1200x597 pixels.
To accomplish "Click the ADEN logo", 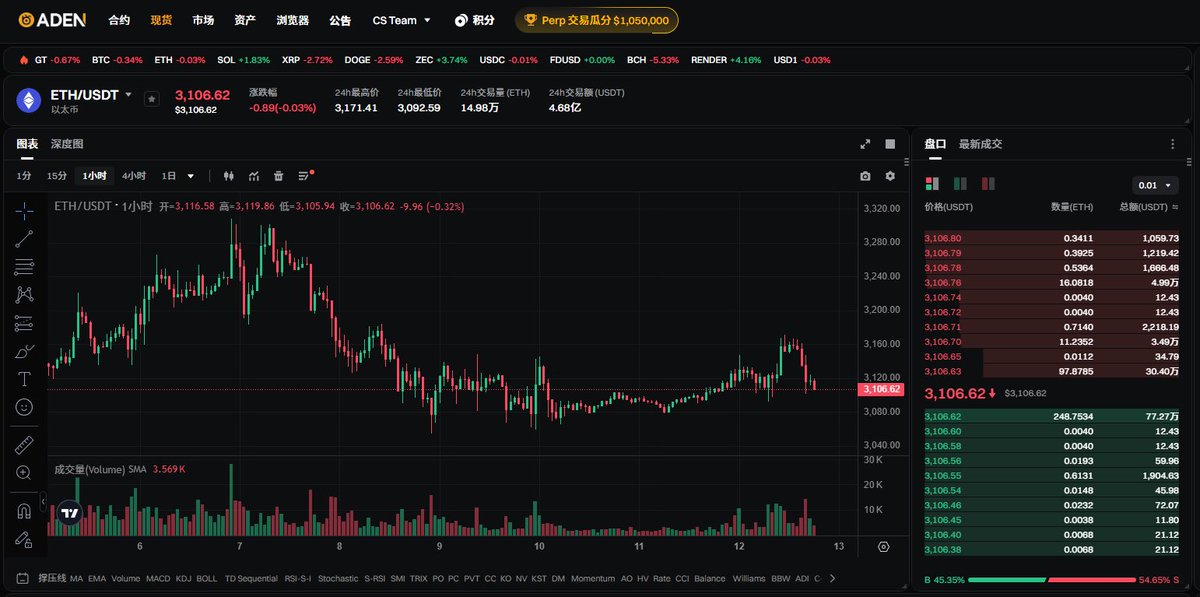I will pos(52,20).
